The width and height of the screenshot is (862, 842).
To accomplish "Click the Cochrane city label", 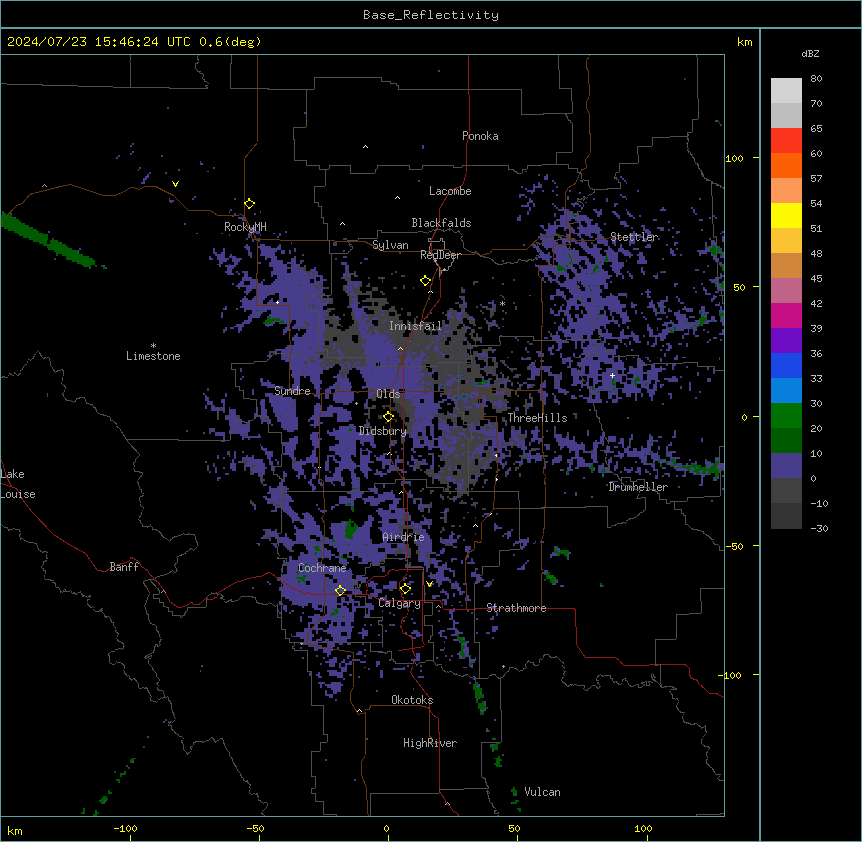I will (x=322, y=568).
